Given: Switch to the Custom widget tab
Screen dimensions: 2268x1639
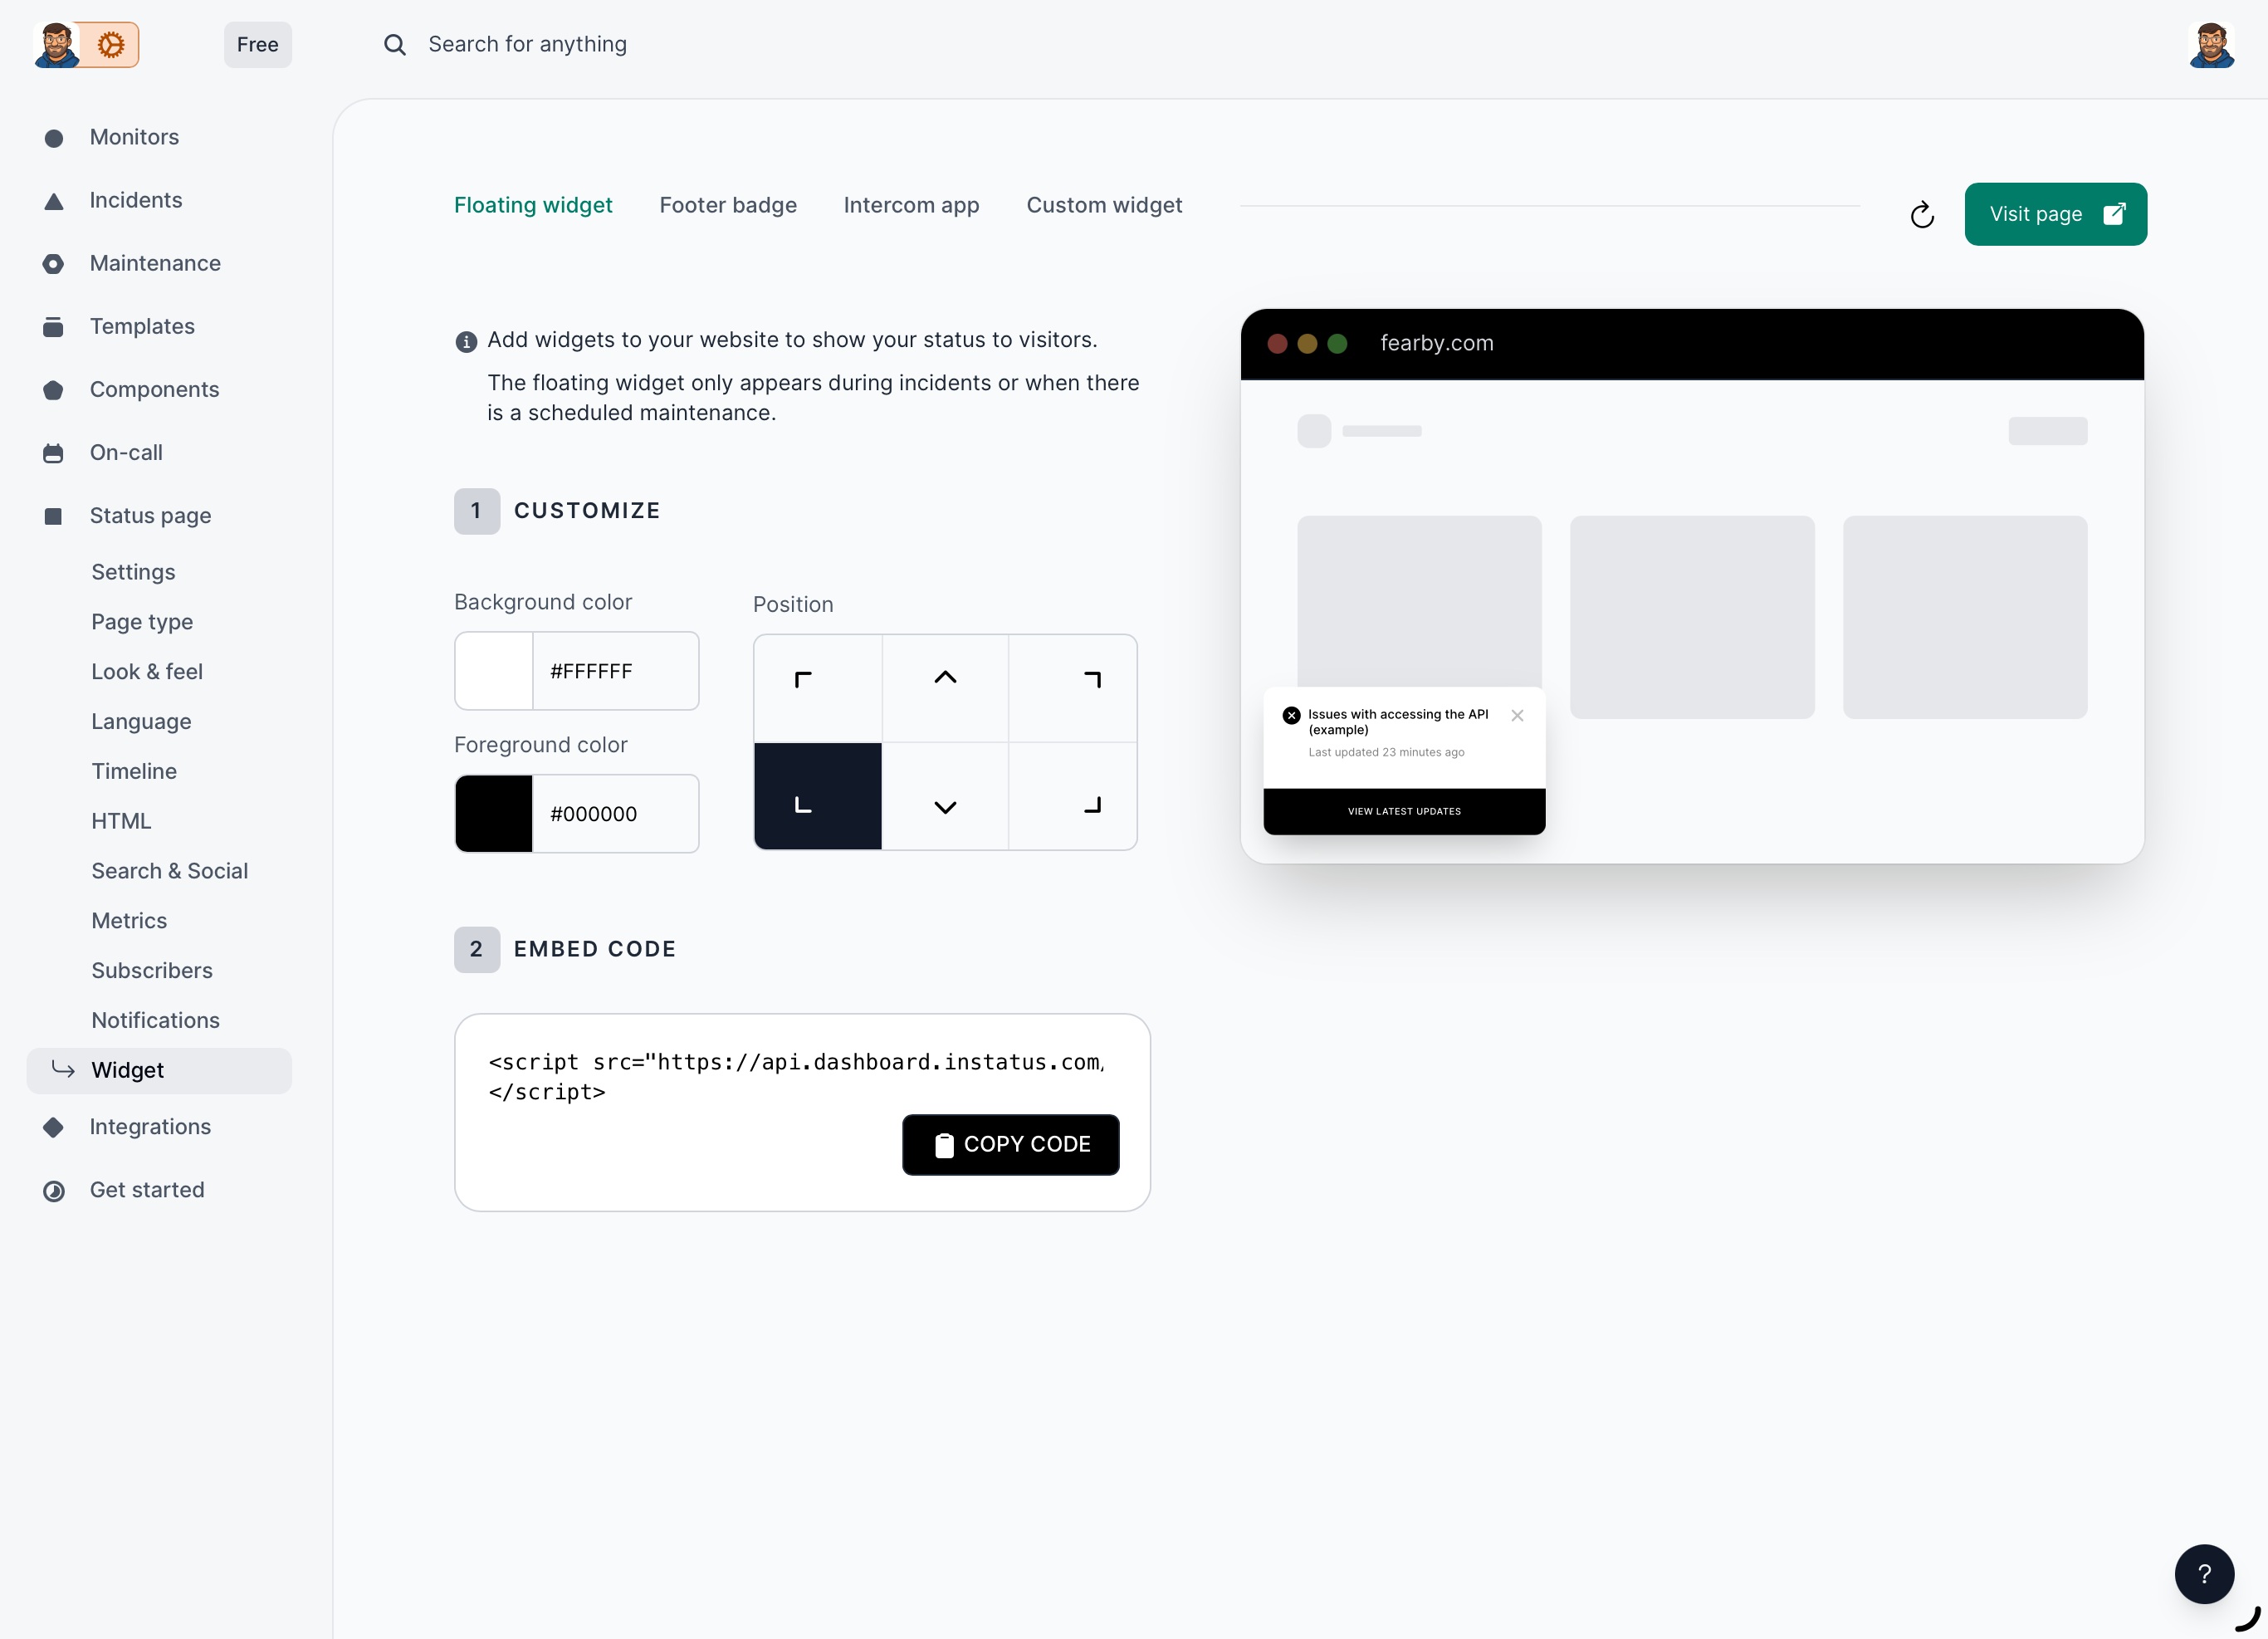Looking at the screenshot, I should (1104, 205).
